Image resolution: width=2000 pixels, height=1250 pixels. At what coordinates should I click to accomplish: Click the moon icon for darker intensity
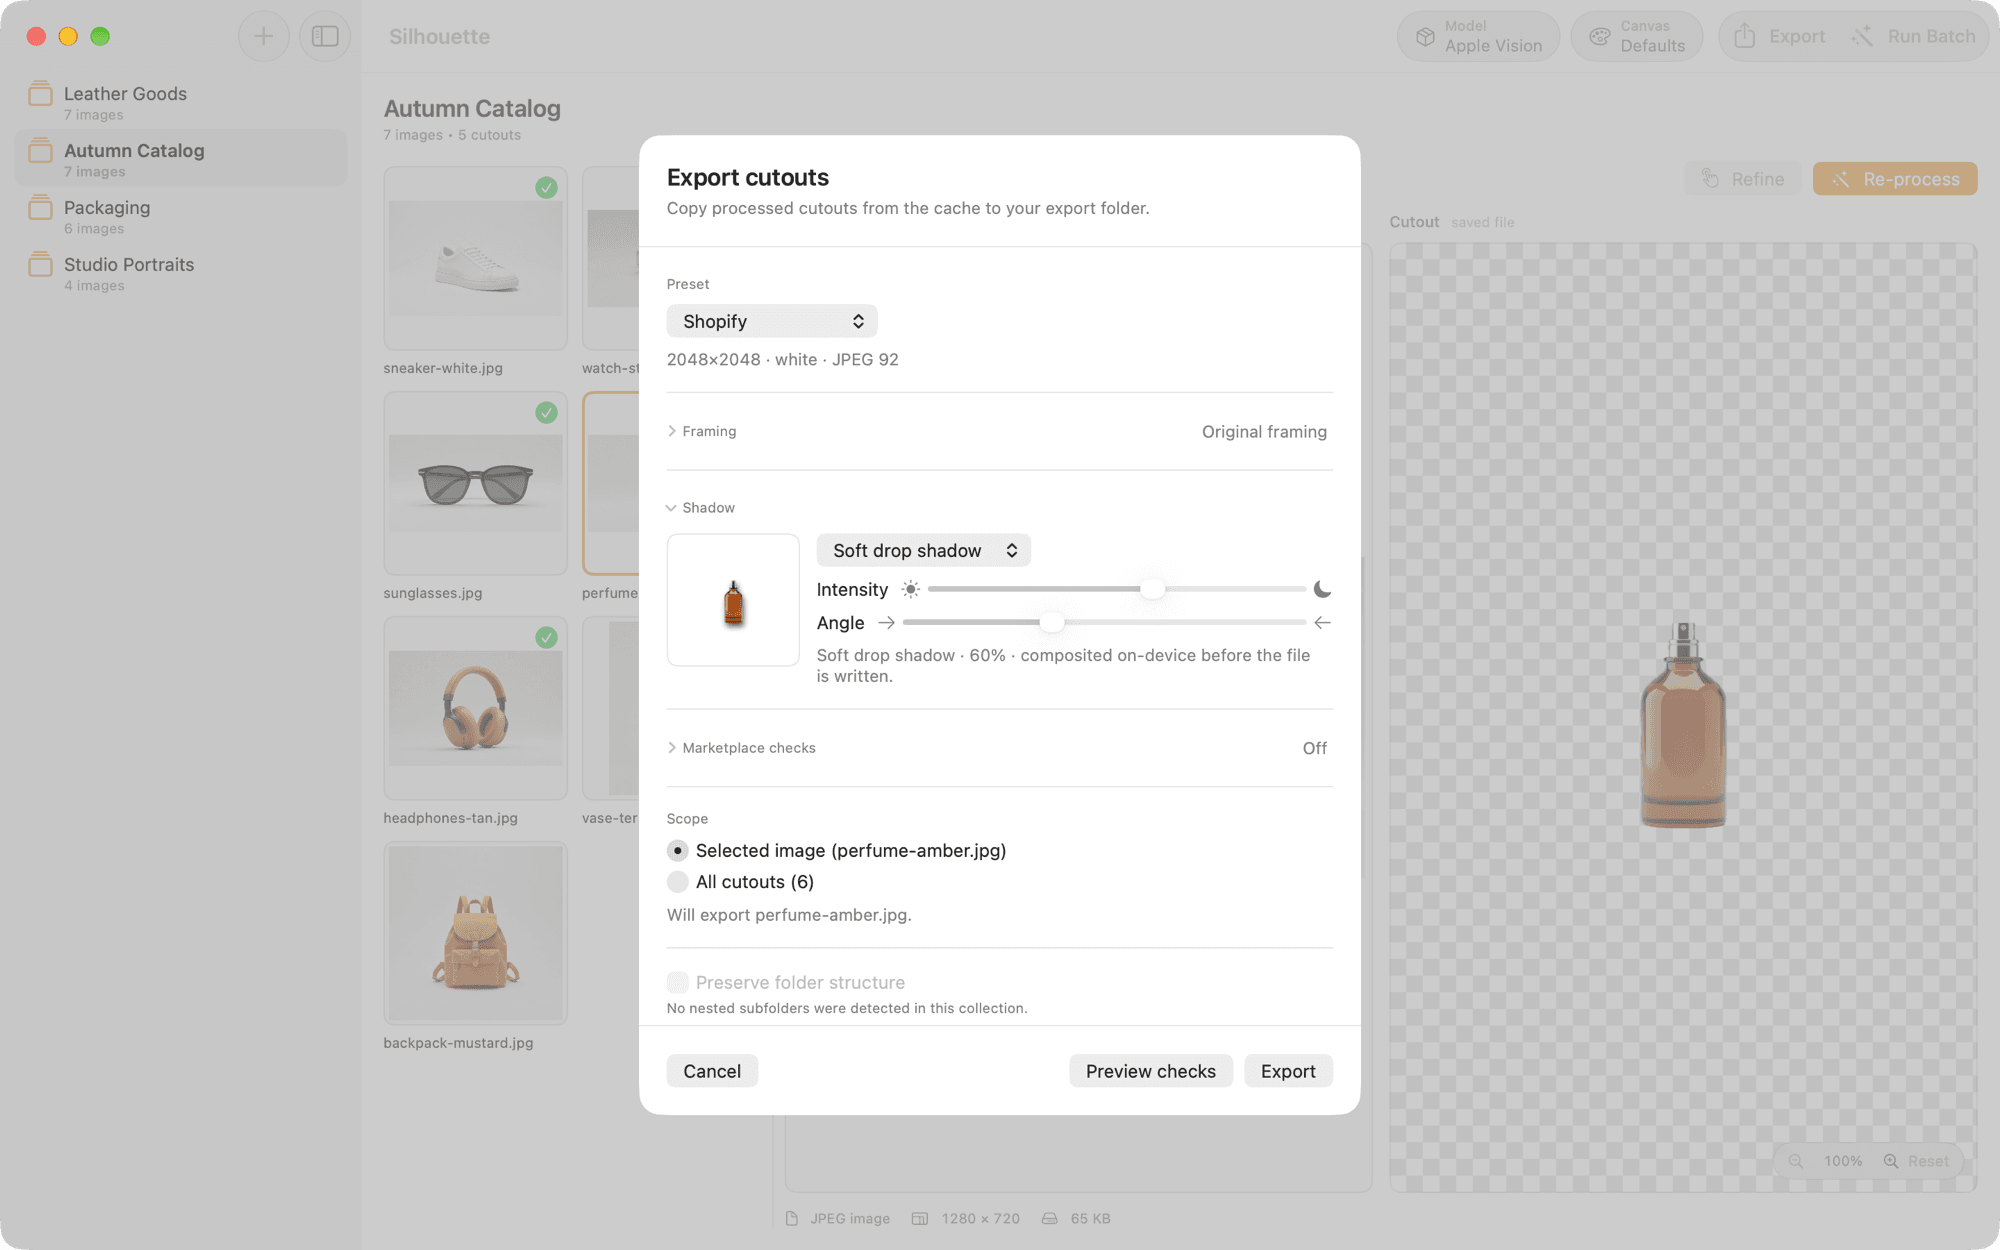1322,589
